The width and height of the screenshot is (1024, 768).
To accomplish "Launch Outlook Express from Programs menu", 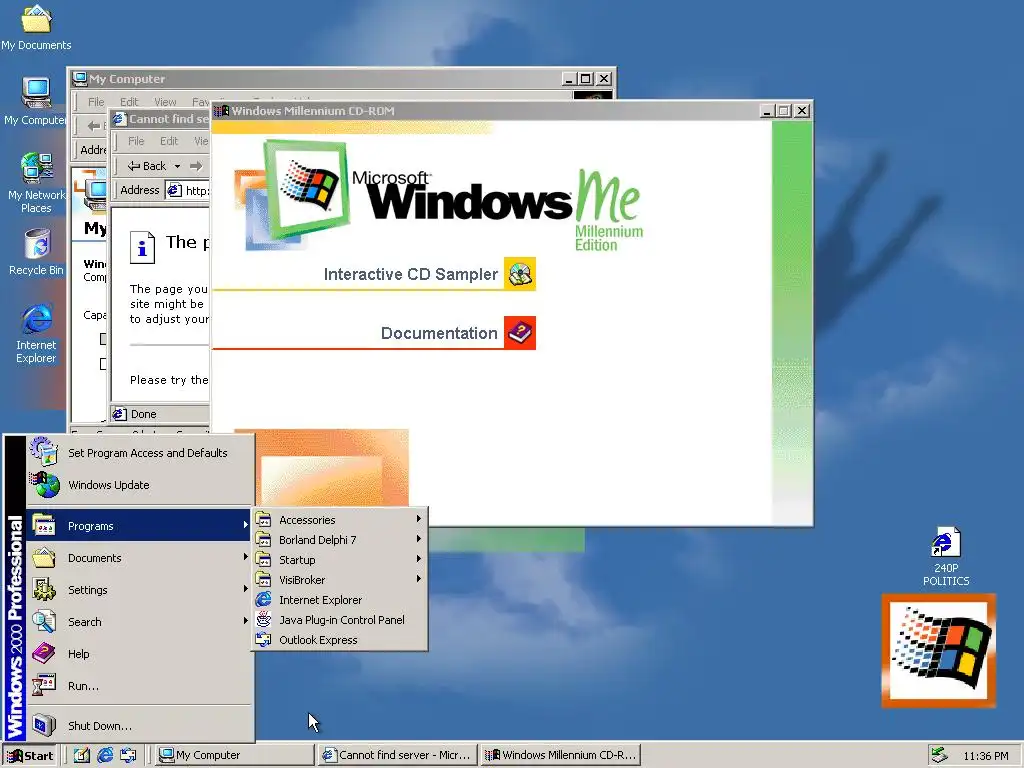I will (340, 640).
